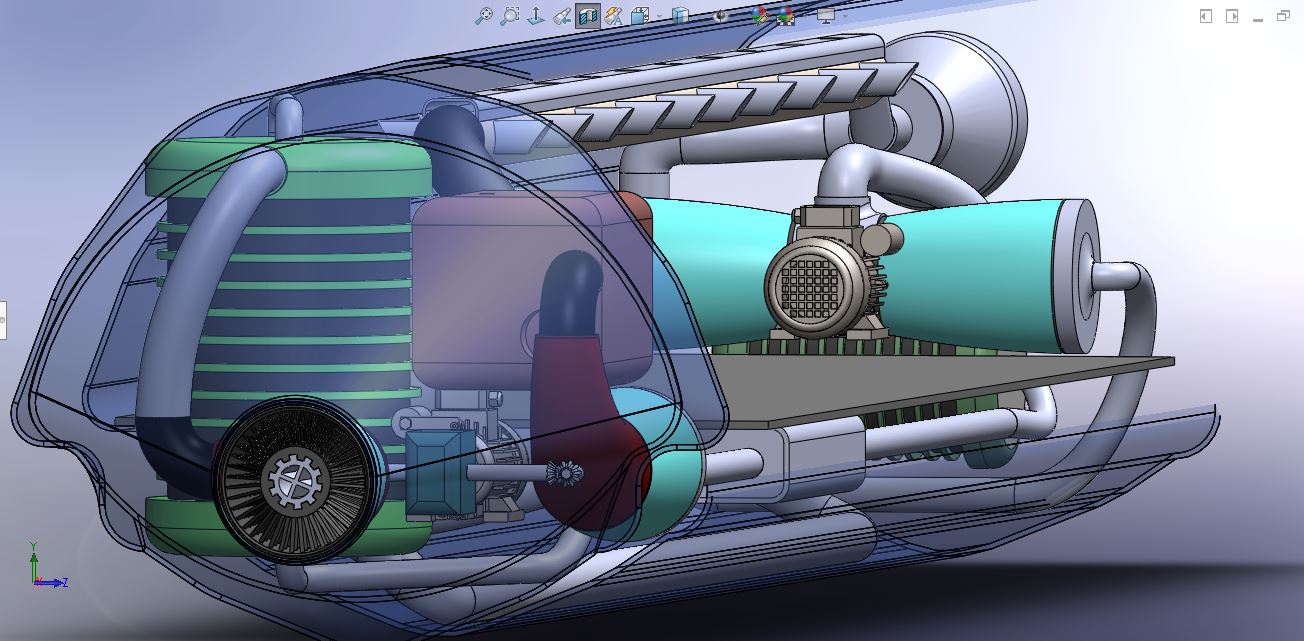Click the Previous View arrow icon
This screenshot has width=1304, height=641.
pos(563,14)
